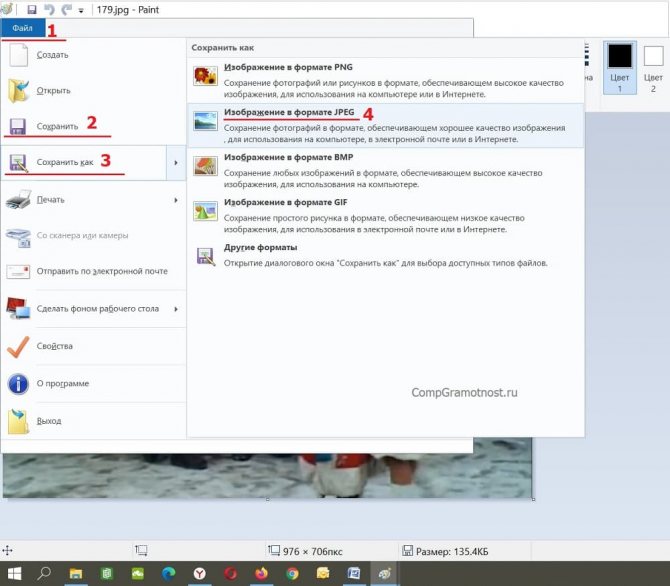Open Свойства via the checkmark icon
Screen dimensions: 670x586
[18, 346]
